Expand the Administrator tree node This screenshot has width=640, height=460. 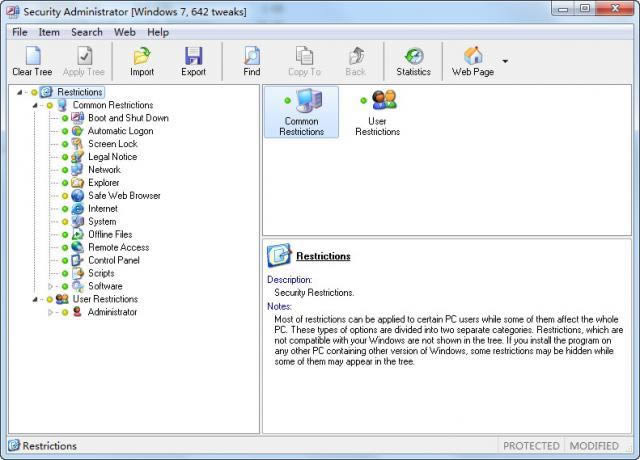click(x=50, y=312)
